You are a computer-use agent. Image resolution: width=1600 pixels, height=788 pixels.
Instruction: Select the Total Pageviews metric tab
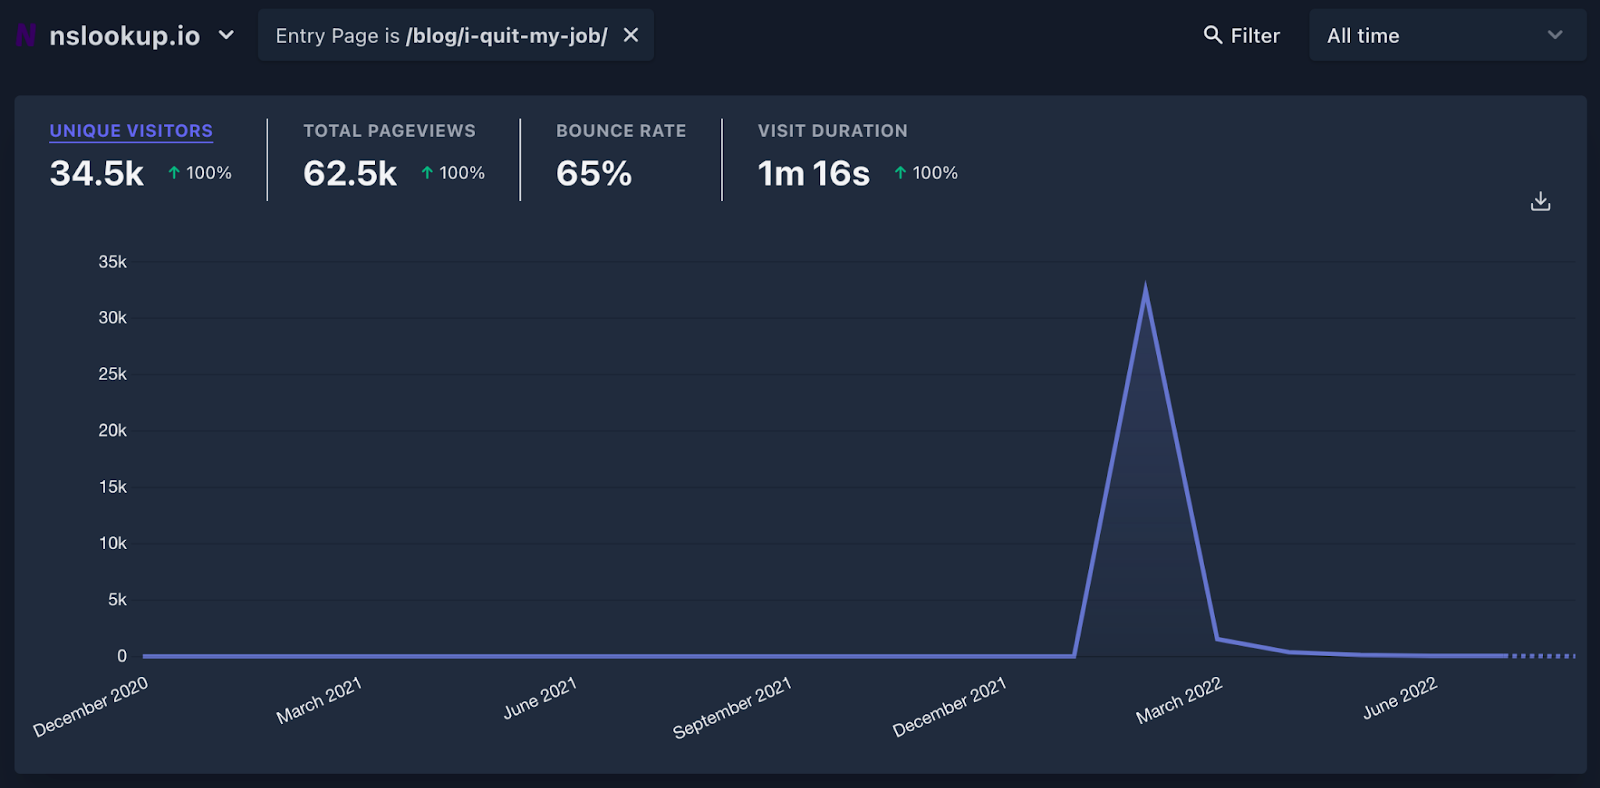[x=389, y=131]
